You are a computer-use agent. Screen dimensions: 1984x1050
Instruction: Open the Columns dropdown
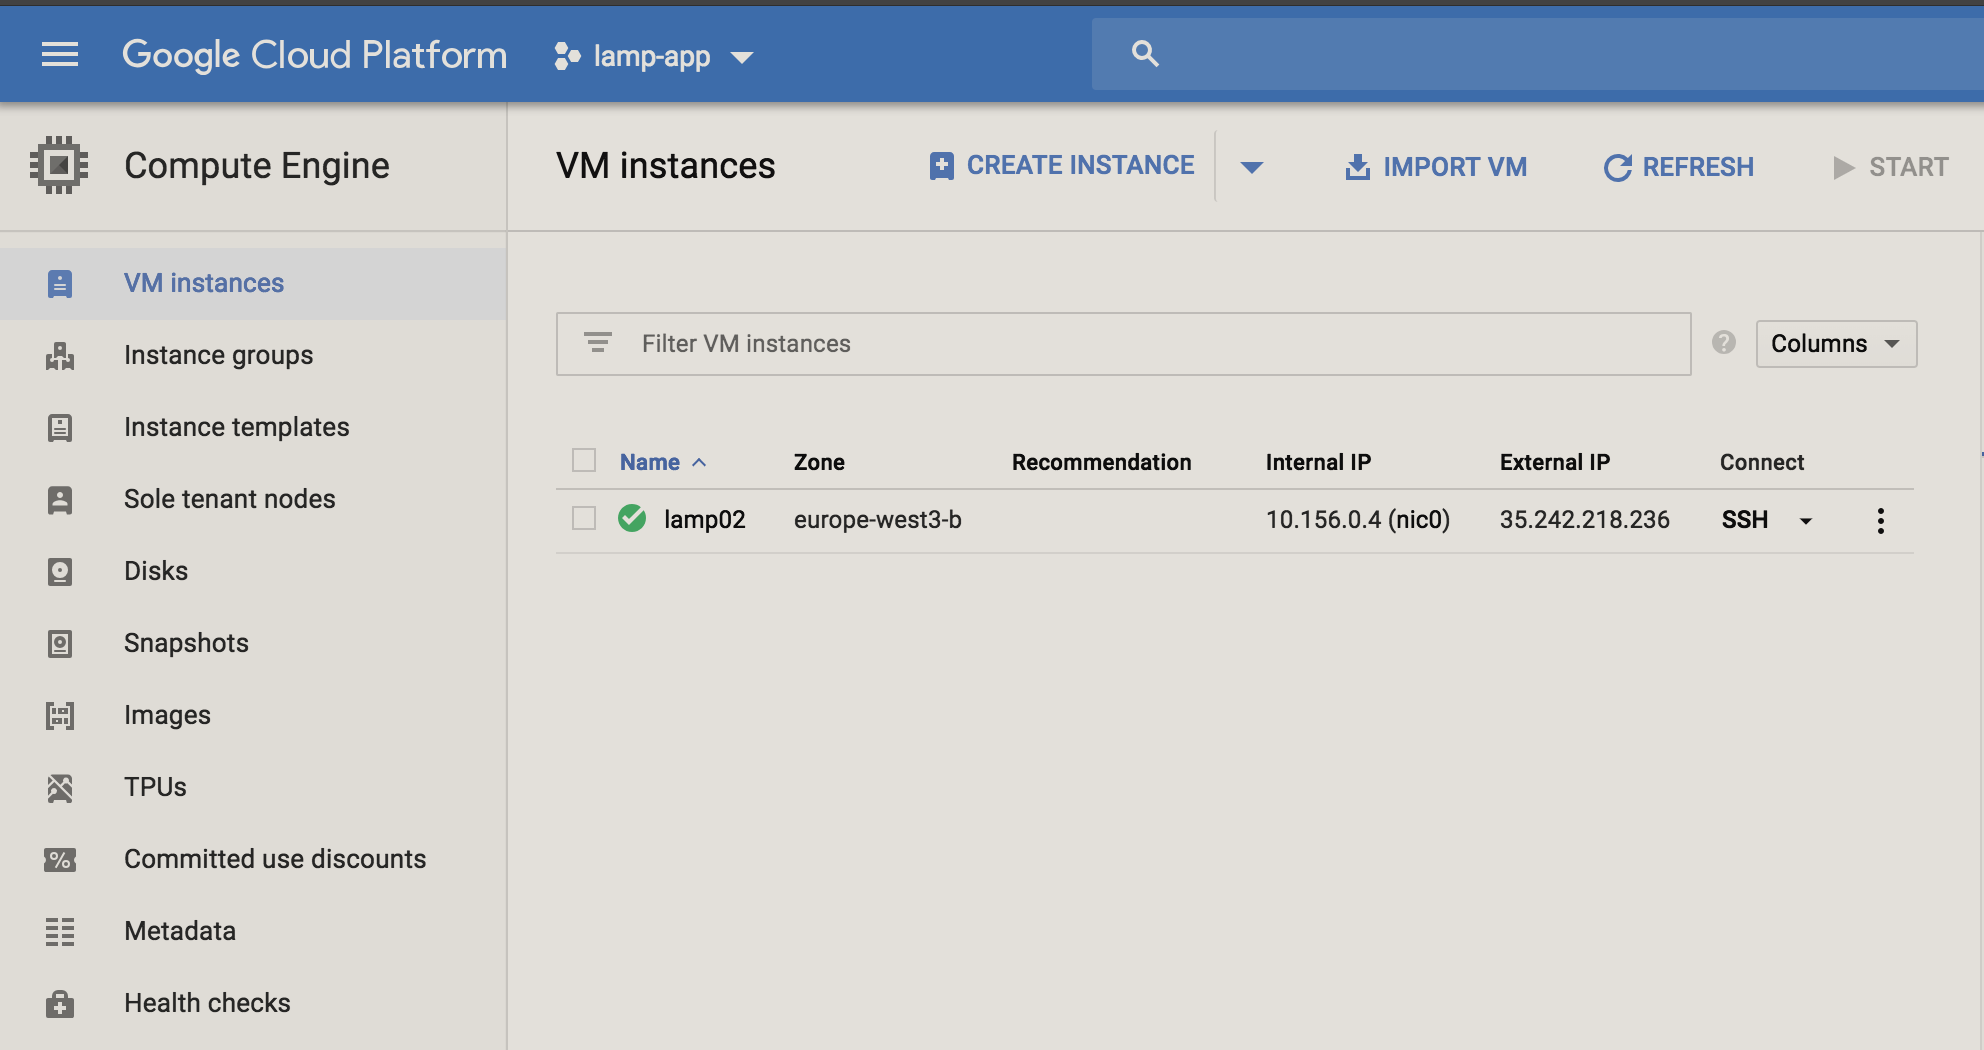1836,344
